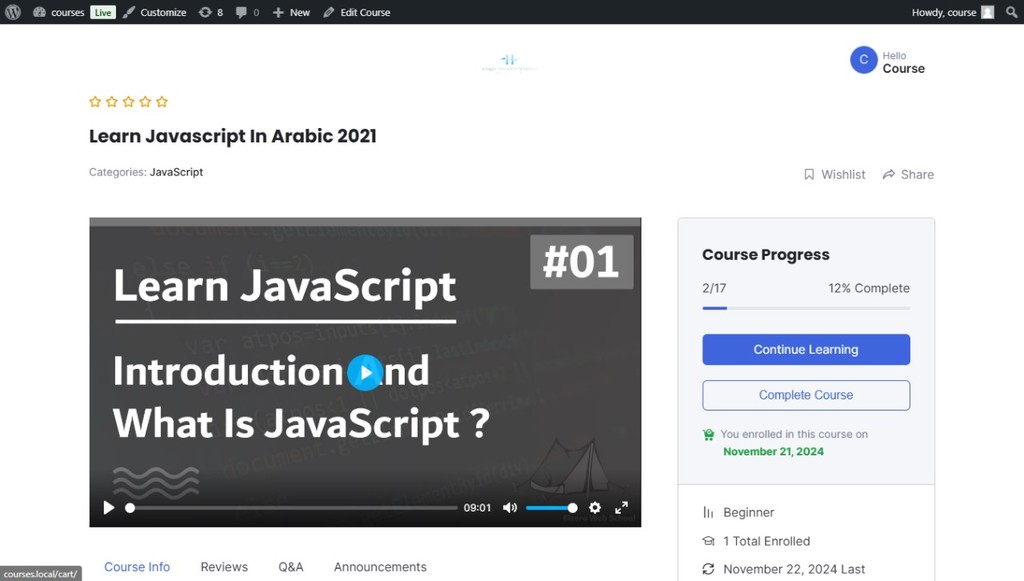
Task: Click the course title Learn Javascript In Arabic 2021
Action: pos(232,136)
